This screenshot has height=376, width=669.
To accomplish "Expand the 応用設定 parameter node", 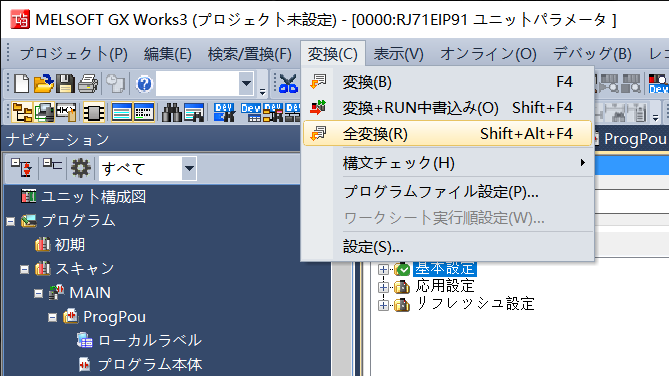I will pos(383,287).
